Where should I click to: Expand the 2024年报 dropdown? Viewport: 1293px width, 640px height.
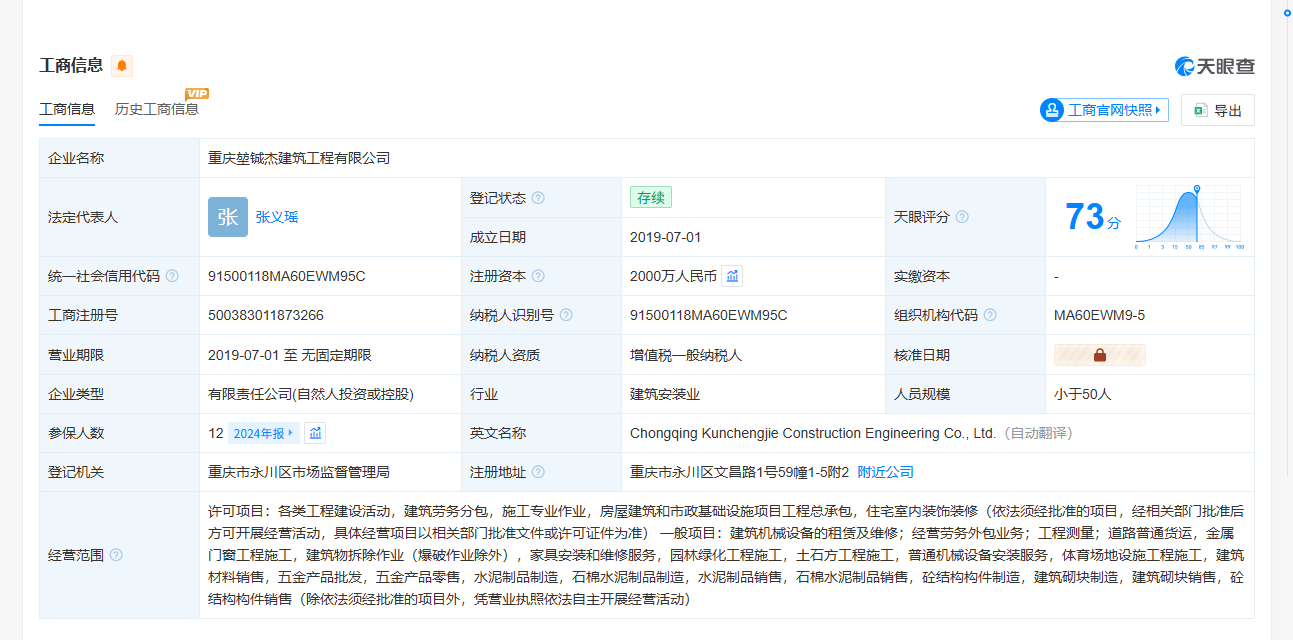point(264,433)
